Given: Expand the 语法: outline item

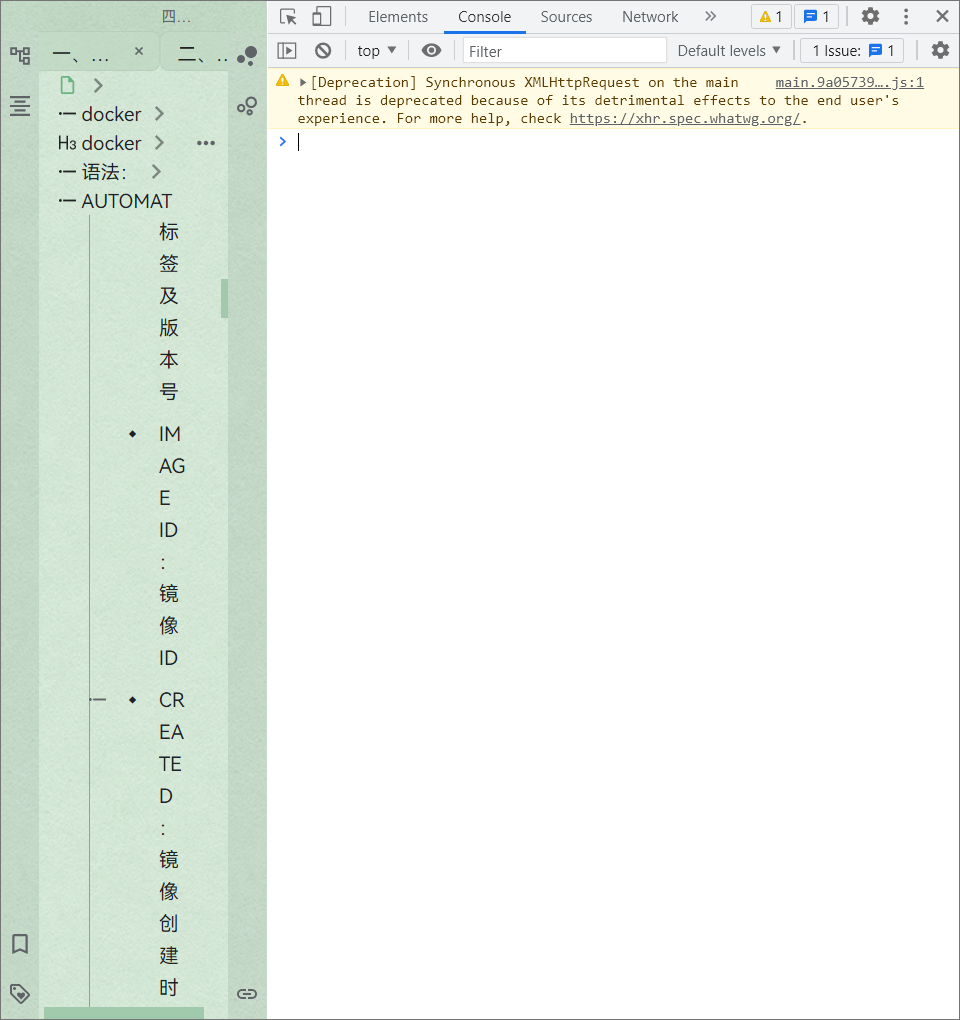Looking at the screenshot, I should click(156, 172).
